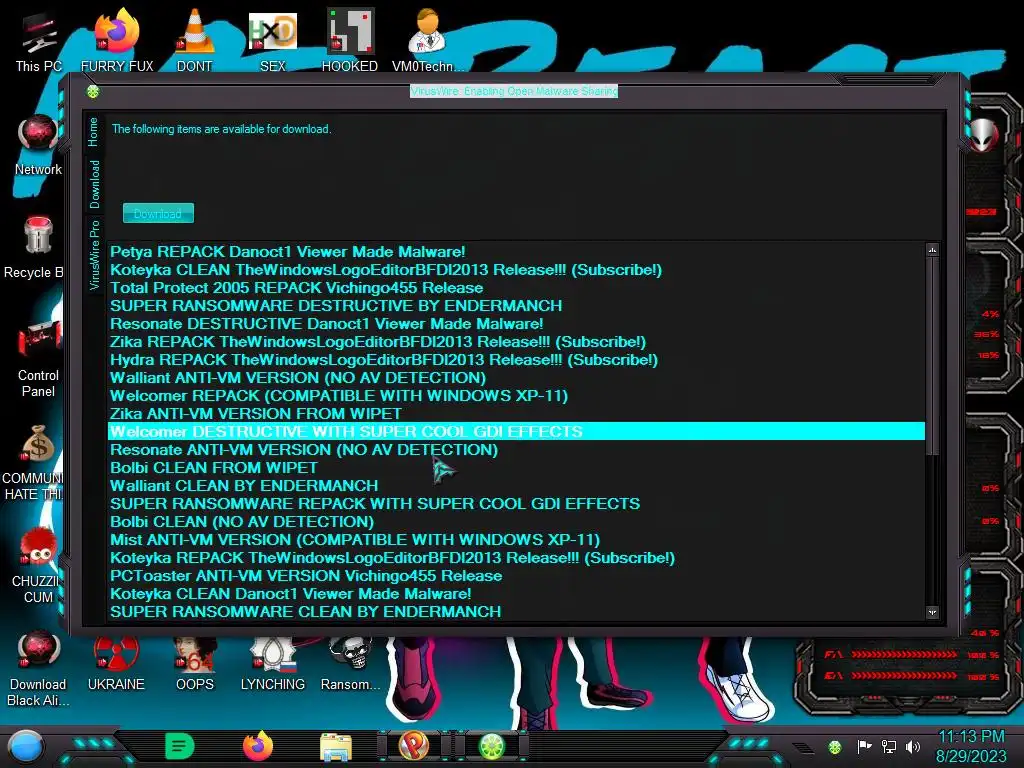Select Total Protect 2005 REPACK entry
The image size is (1024, 768).
[x=516, y=288]
